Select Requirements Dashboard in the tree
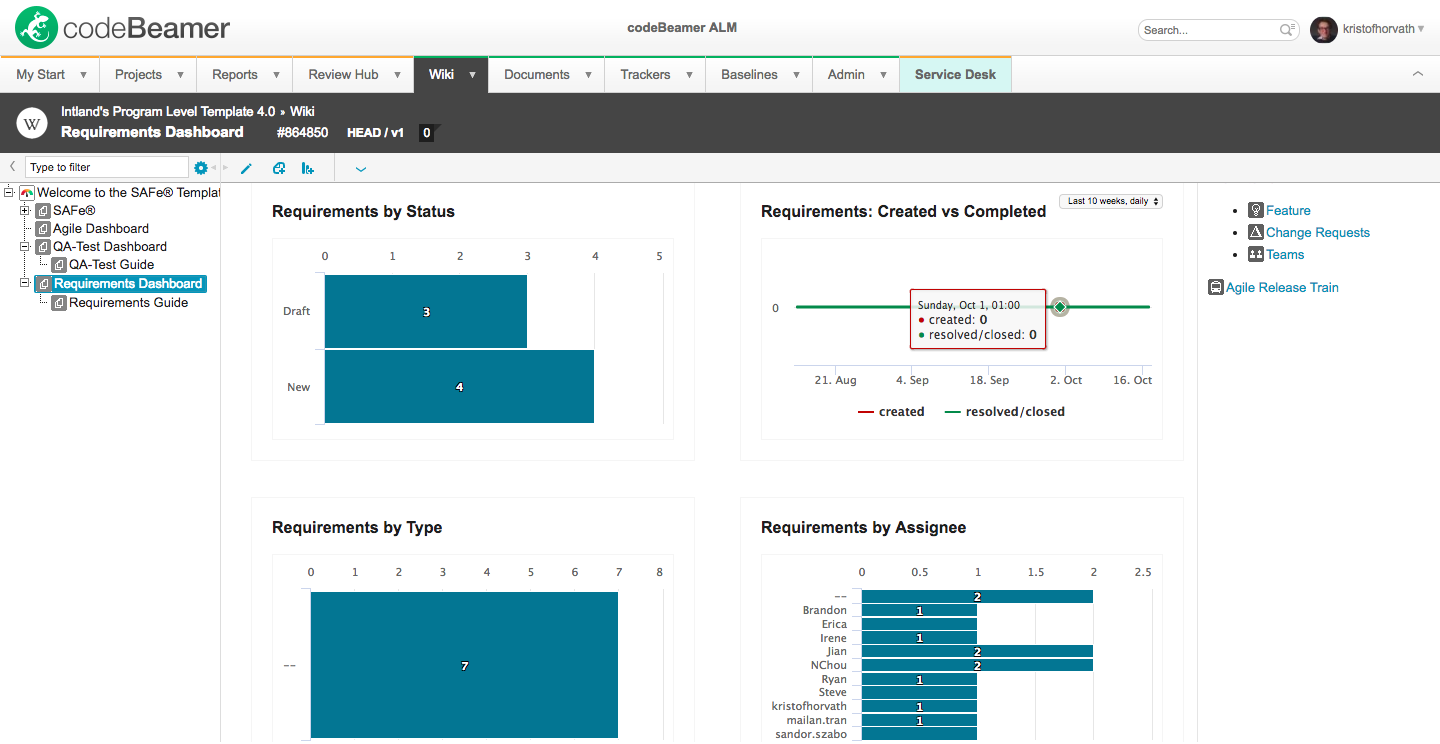Viewport: 1440px width, 744px height. [128, 284]
